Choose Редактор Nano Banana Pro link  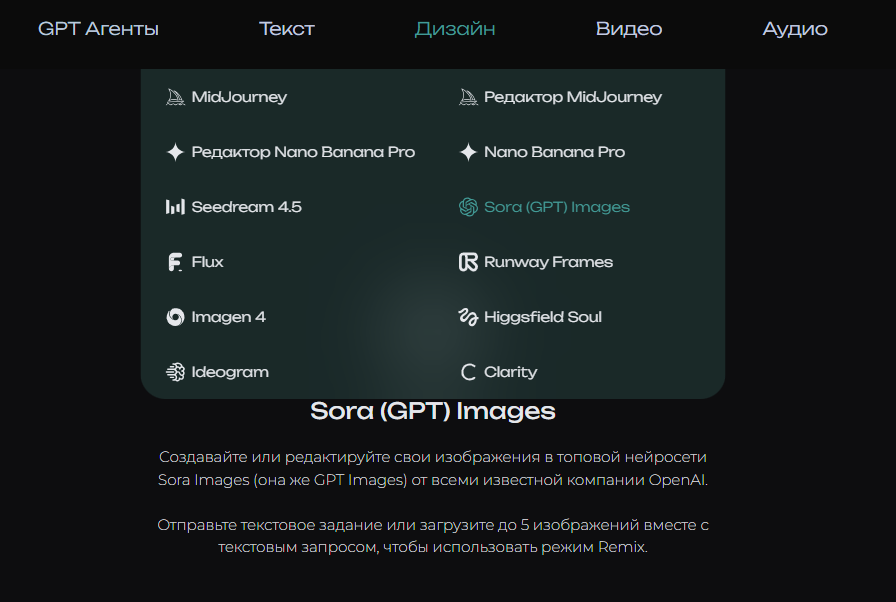click(x=303, y=152)
